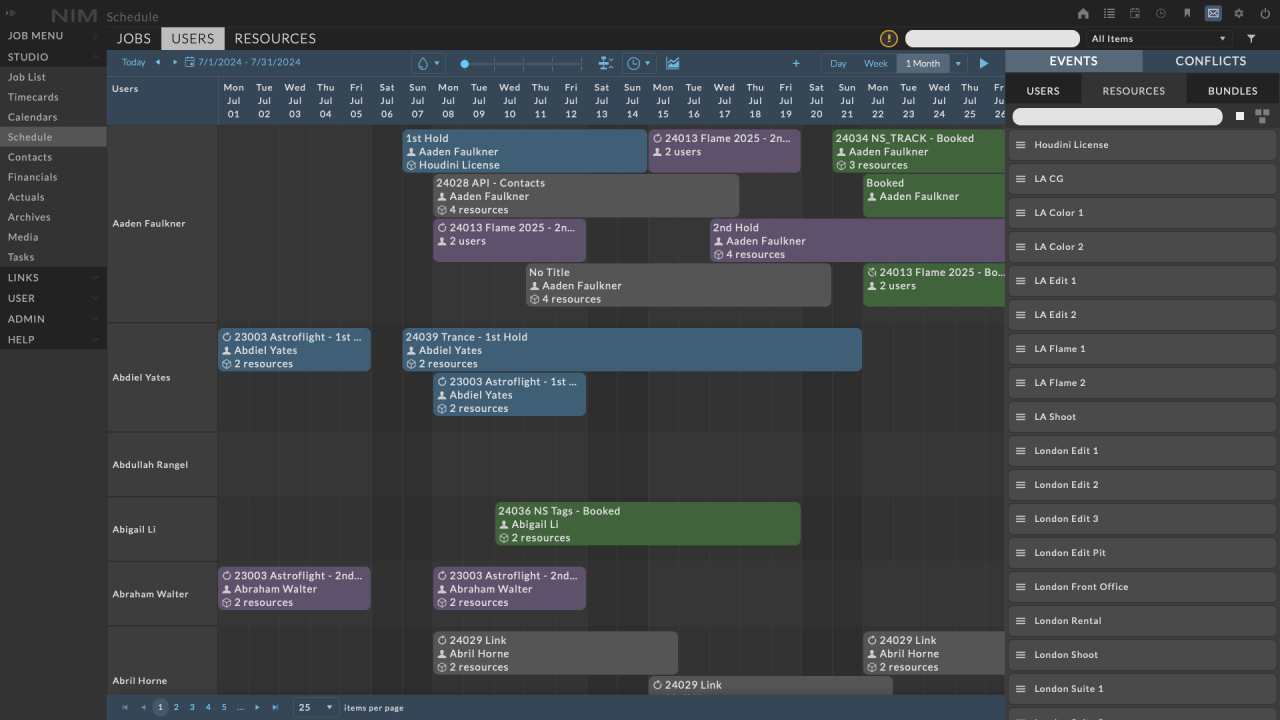This screenshot has width=1280, height=720.
Task: Expand the color droplet dropdown
Action: pyautogui.click(x=427, y=63)
